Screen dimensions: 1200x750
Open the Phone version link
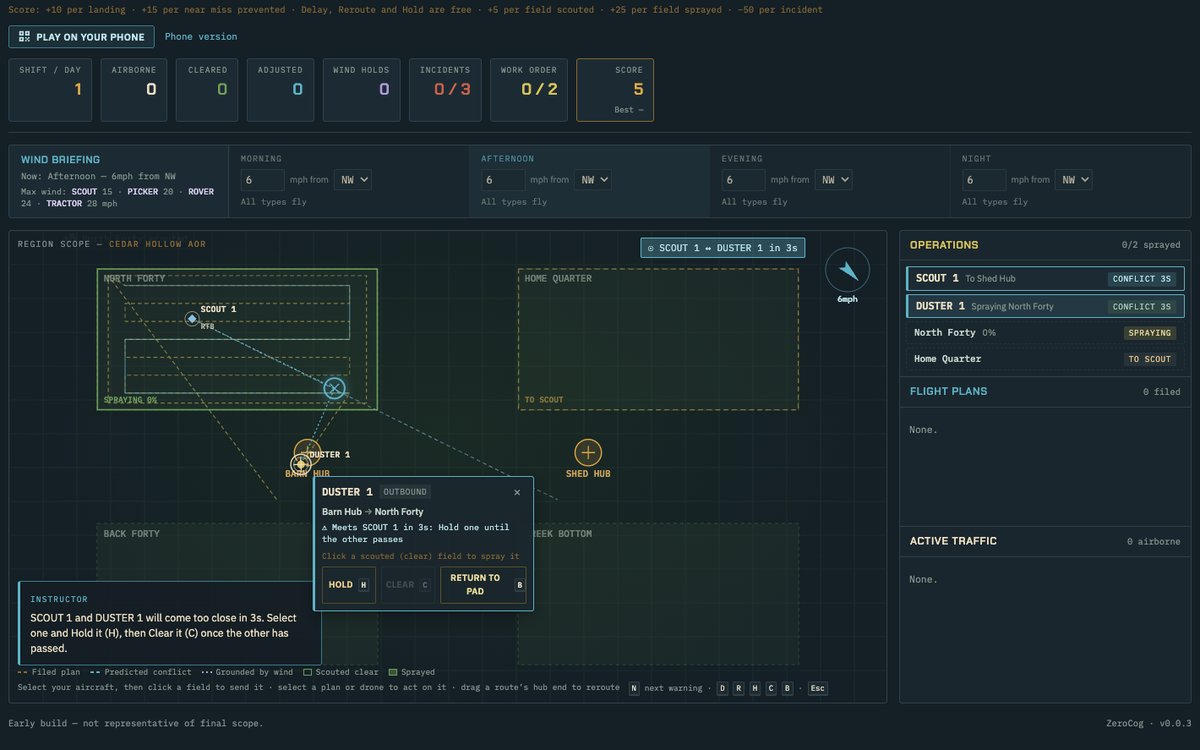(x=201, y=37)
